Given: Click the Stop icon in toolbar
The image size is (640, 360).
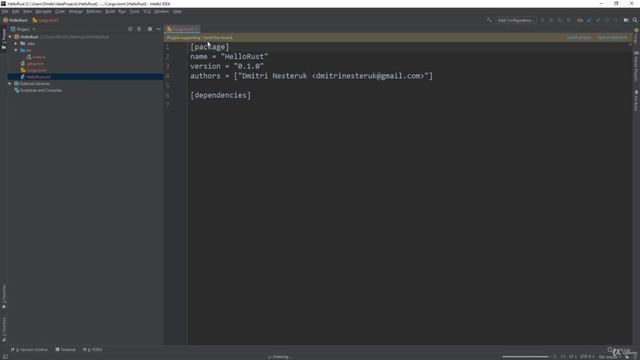Looking at the screenshot, I should (569, 20).
